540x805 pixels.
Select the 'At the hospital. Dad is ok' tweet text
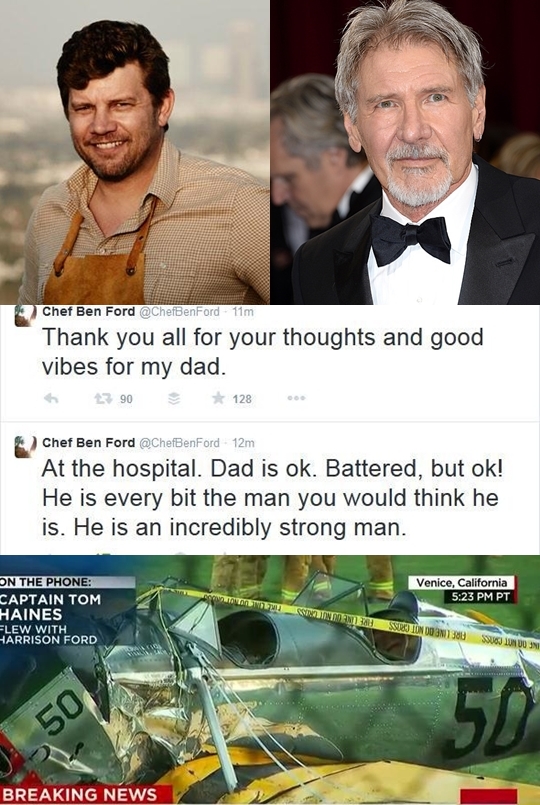coord(273,497)
